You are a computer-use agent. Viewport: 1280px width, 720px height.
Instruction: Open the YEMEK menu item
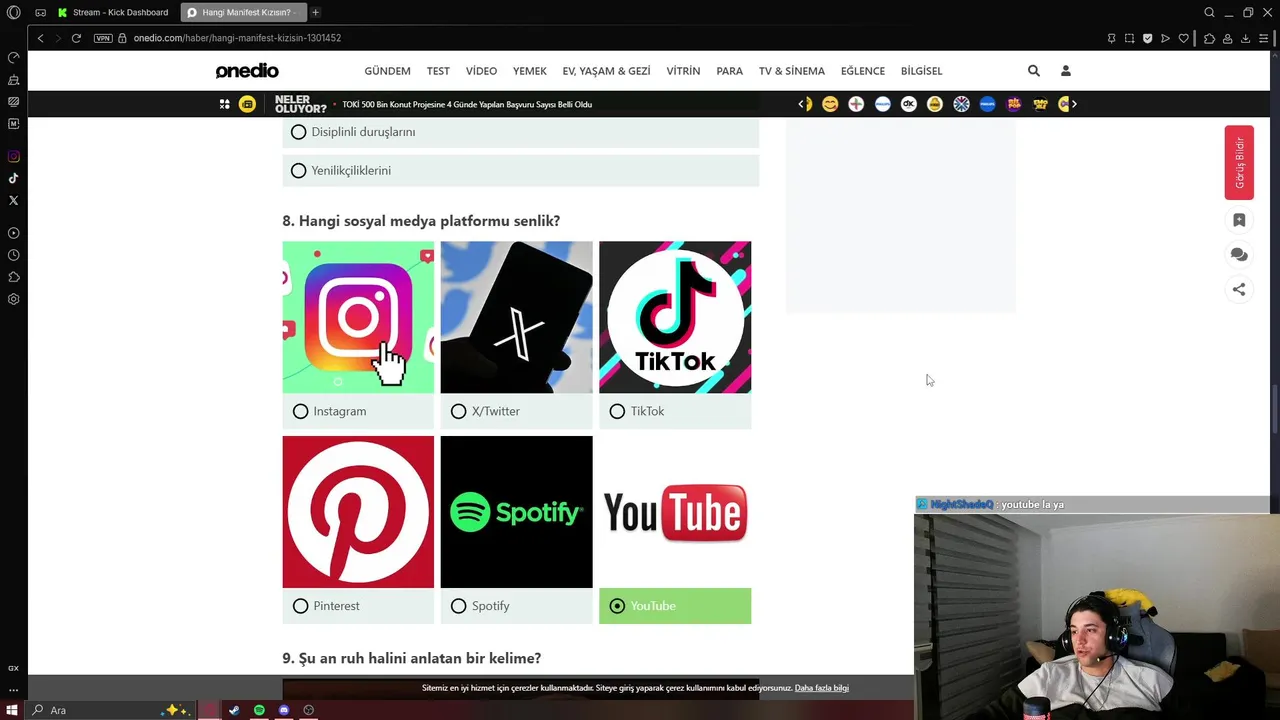530,71
